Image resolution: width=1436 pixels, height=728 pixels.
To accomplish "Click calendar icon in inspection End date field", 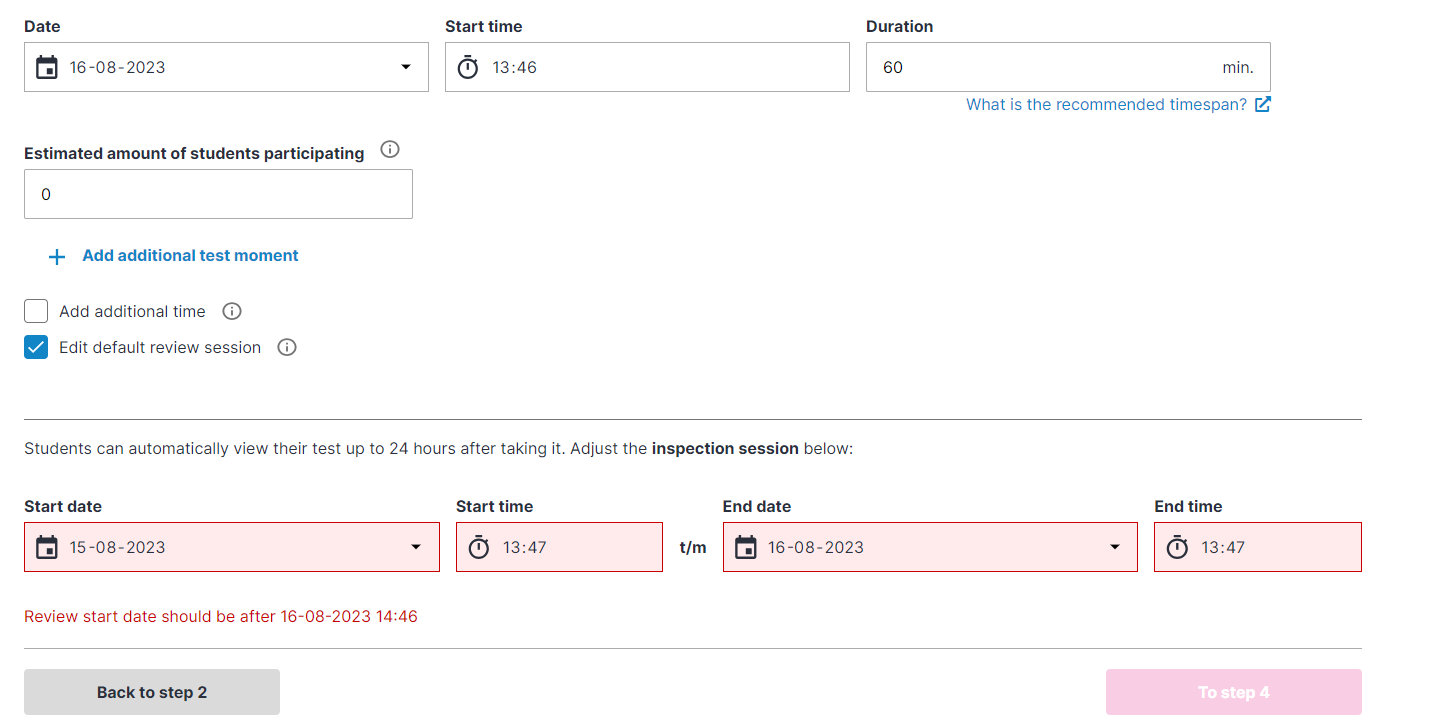I will 745,547.
